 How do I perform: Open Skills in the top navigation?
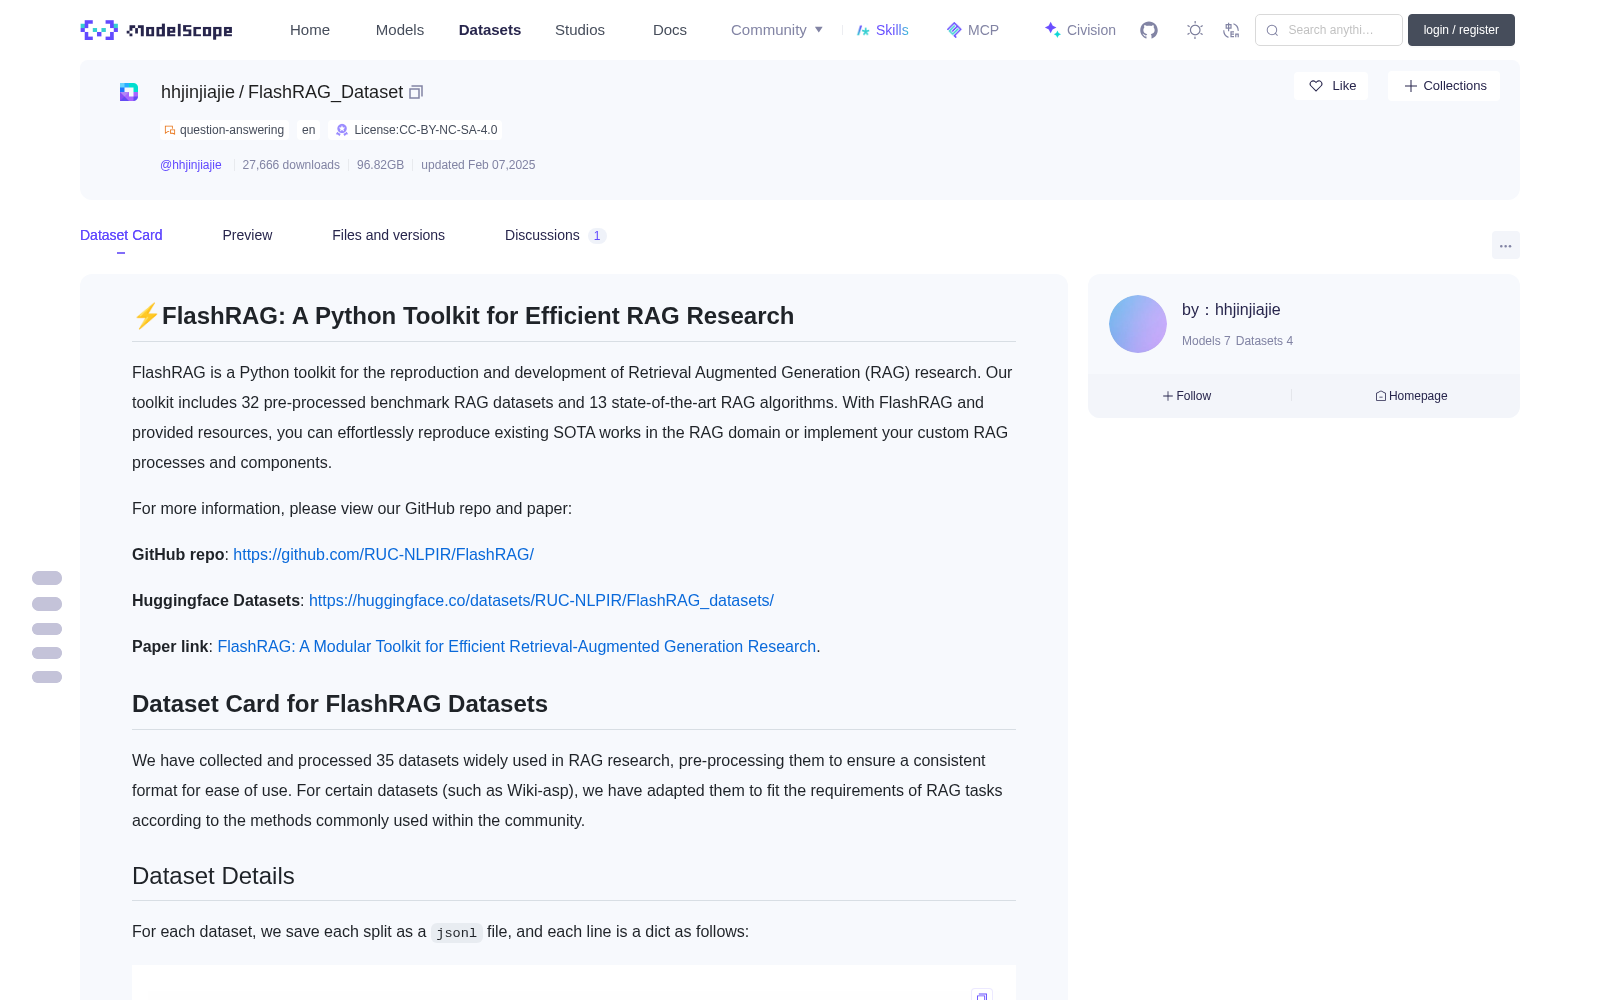(x=883, y=30)
